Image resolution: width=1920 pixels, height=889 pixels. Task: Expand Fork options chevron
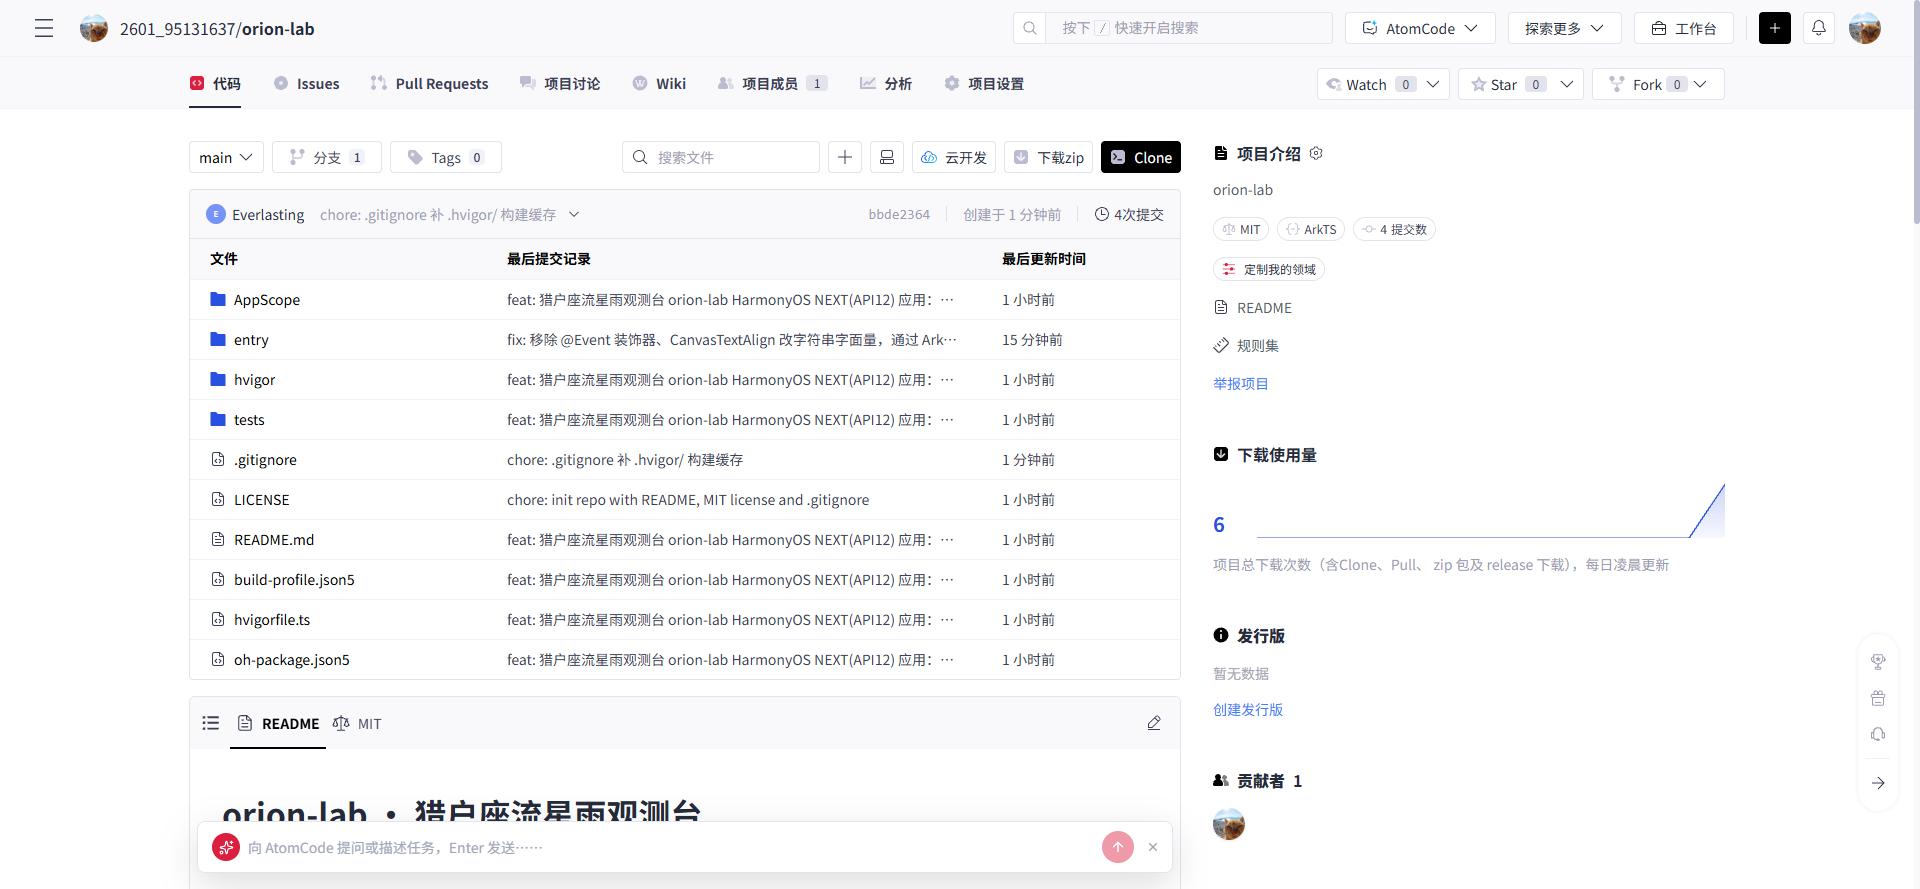point(1700,84)
